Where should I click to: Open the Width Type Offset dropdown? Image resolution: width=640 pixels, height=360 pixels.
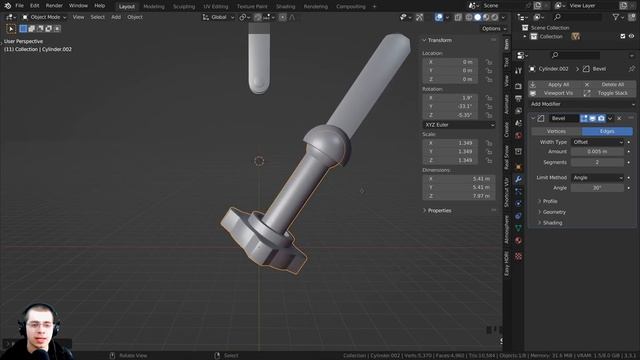point(598,142)
